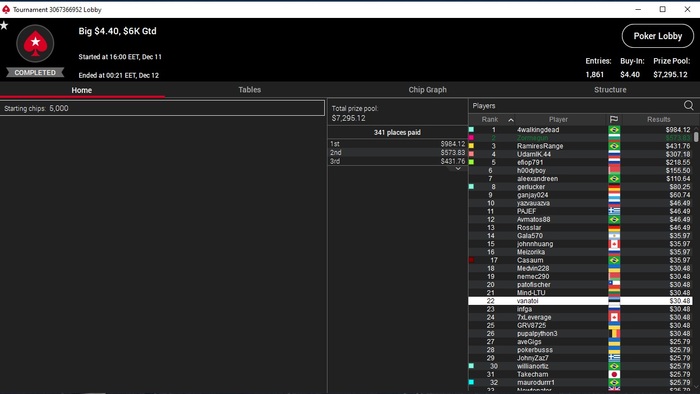Open the Chip Graph tab
This screenshot has width=700, height=394.
click(427, 90)
